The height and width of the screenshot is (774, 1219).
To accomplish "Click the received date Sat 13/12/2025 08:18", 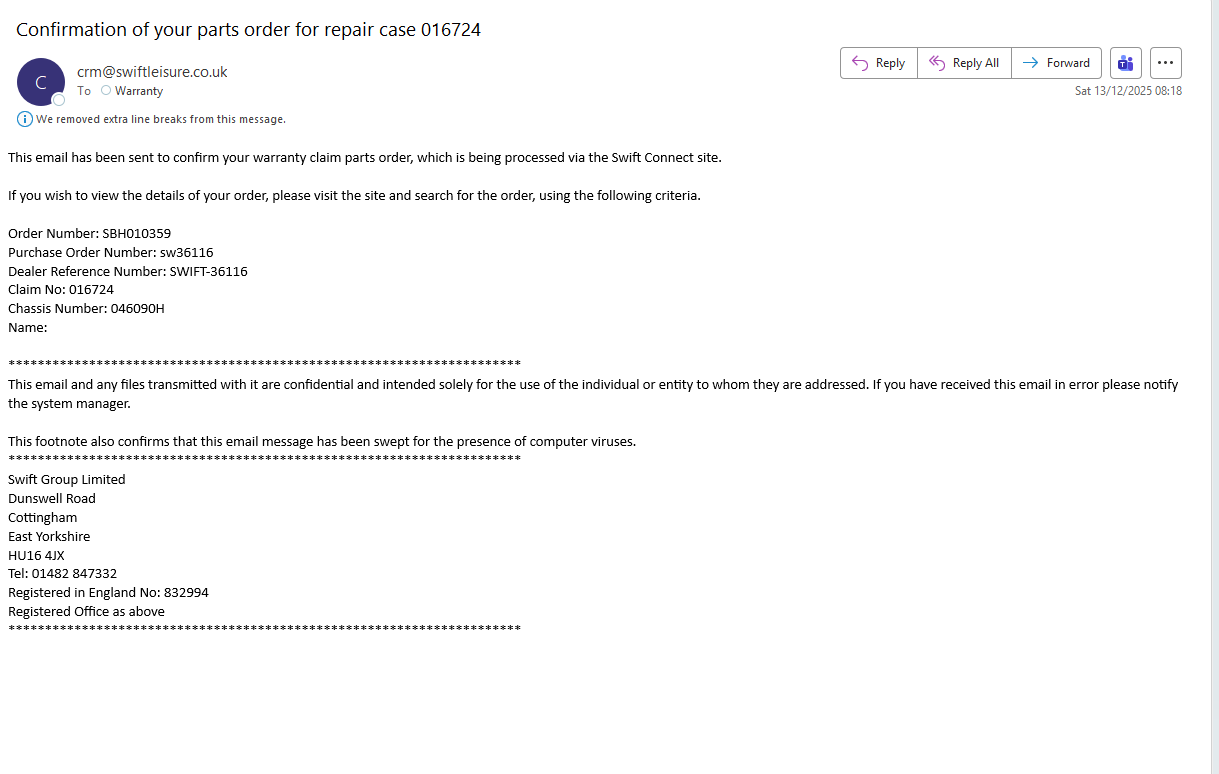I will coord(1128,91).
